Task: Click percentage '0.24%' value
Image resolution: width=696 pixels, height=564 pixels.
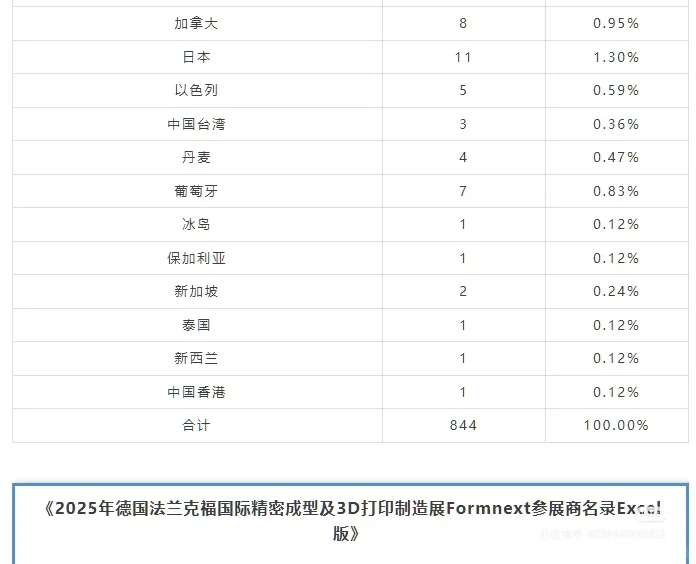Action: pos(616,292)
